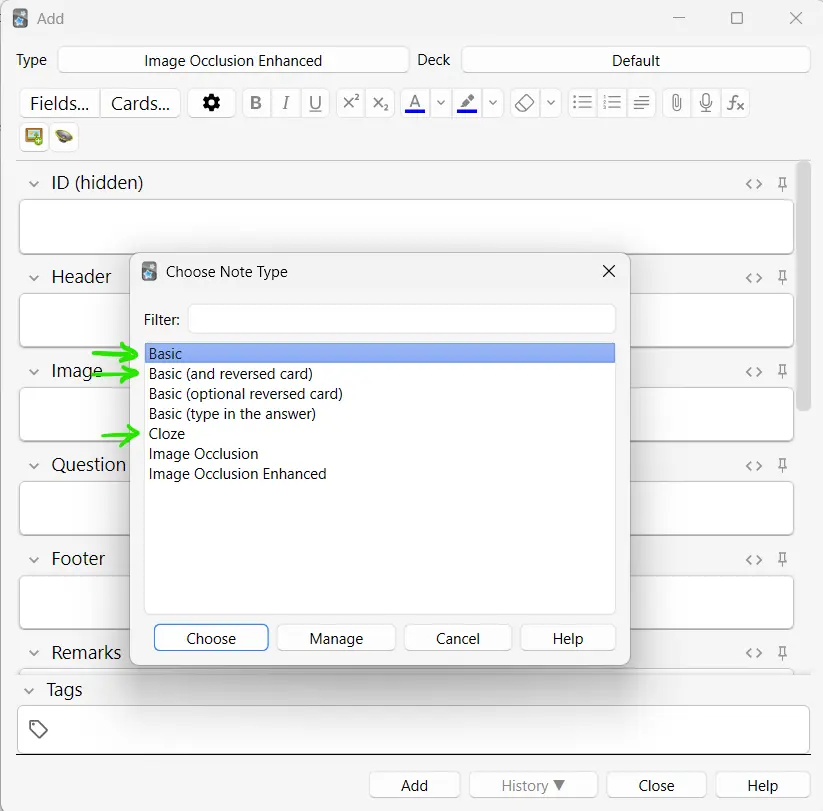
Task: Toggle HTML editor for ID (hidden) field
Action: 754,184
